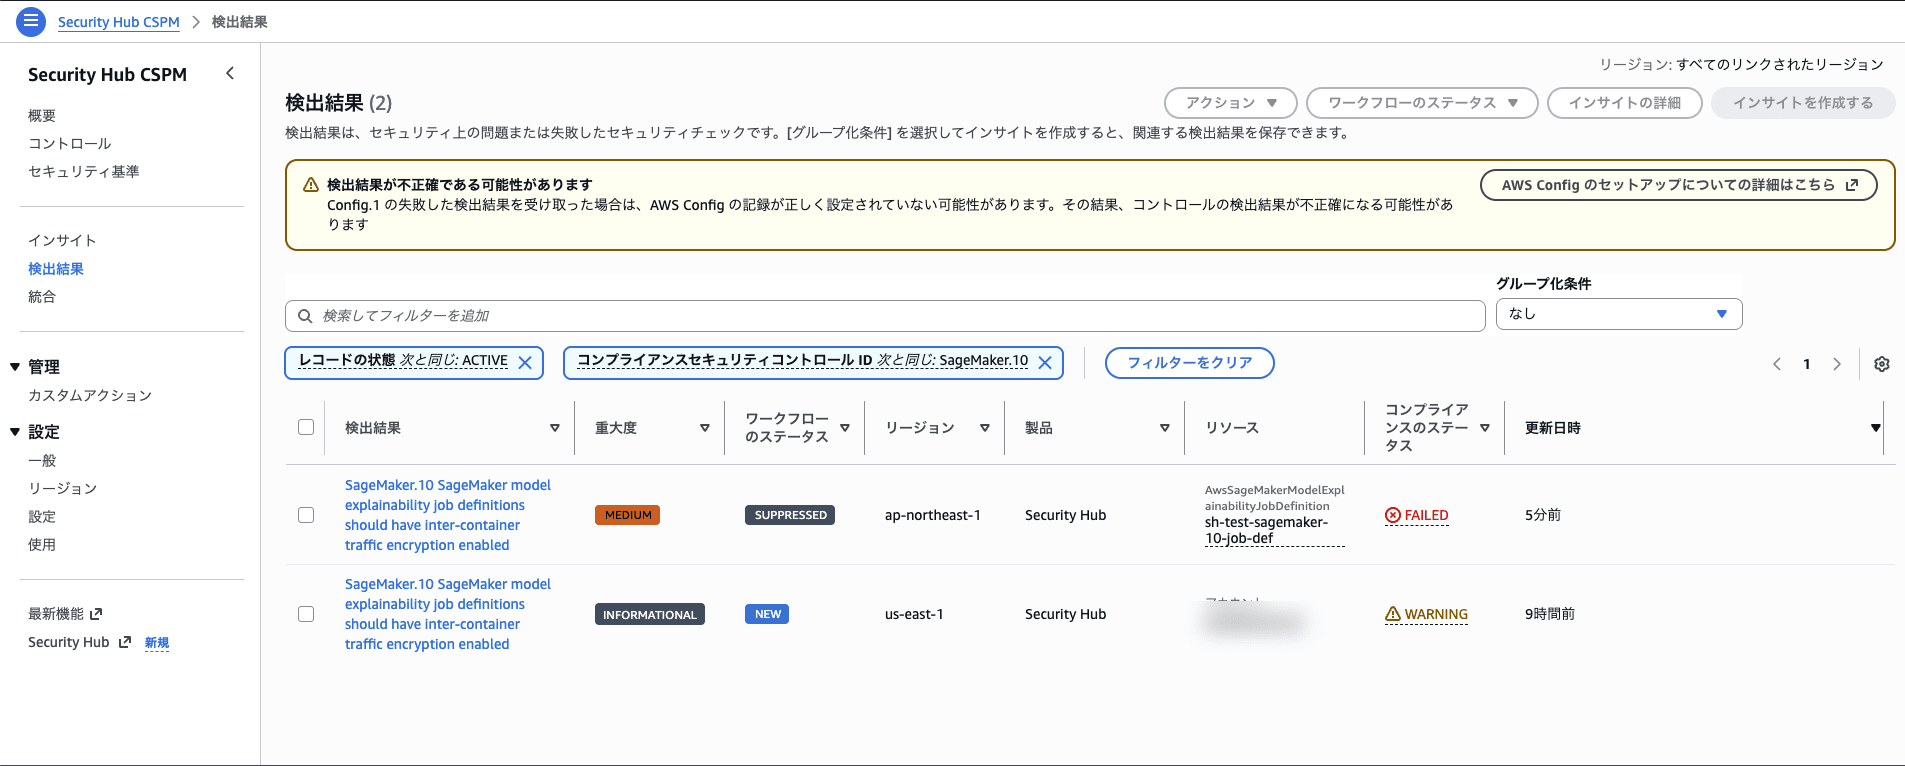Select all findings with the header checkbox
The image size is (1905, 766).
(306, 427)
